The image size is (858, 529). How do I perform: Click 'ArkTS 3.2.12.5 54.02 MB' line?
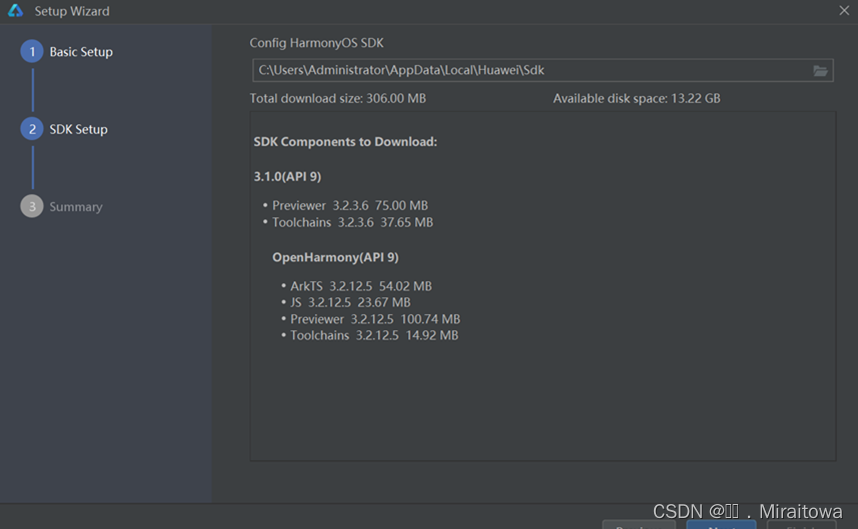[361, 286]
